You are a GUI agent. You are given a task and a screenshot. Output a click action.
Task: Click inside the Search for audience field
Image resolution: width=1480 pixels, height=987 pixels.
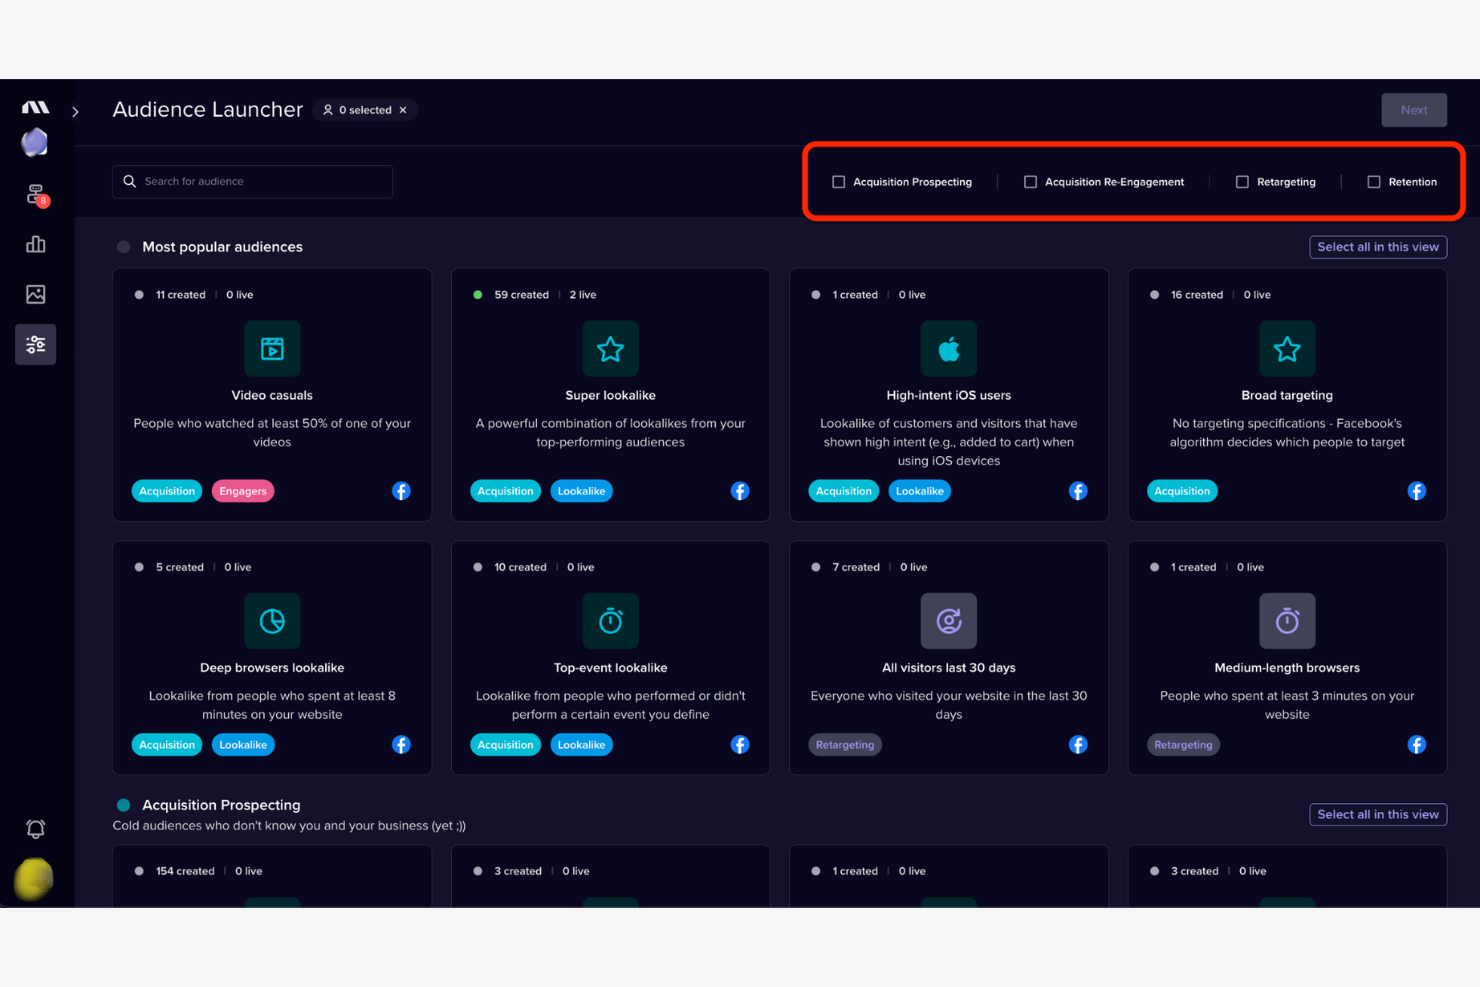[252, 181]
